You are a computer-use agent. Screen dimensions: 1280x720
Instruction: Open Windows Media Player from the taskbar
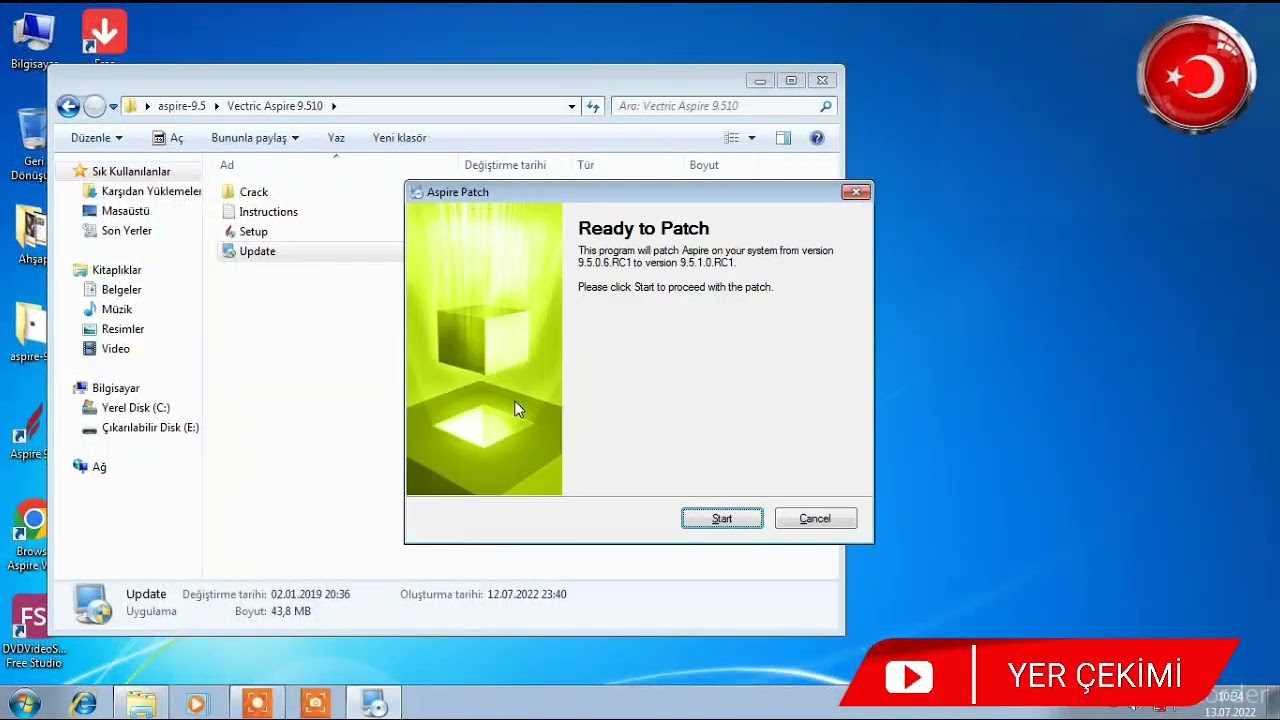coord(196,703)
